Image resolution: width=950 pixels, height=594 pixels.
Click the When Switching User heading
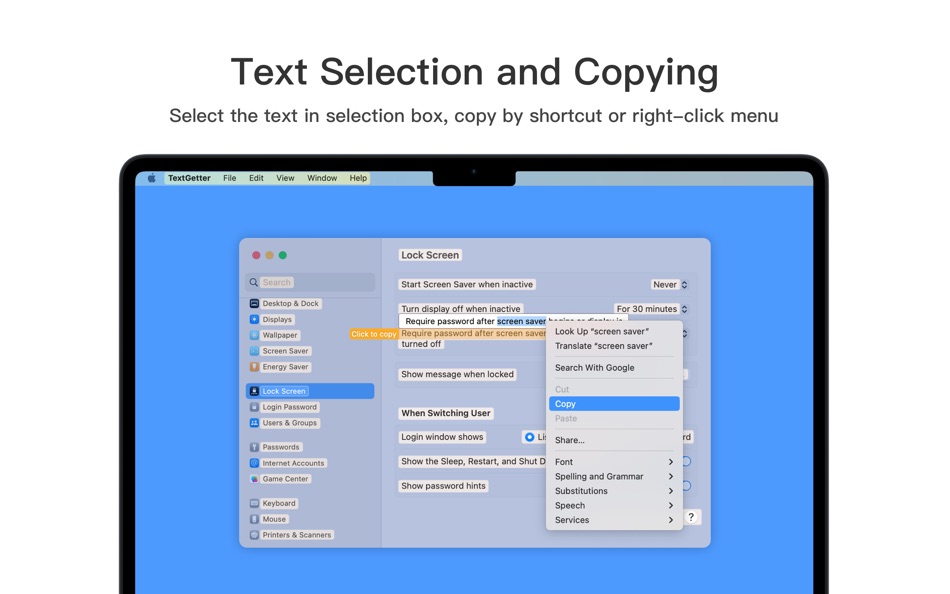click(x=446, y=413)
